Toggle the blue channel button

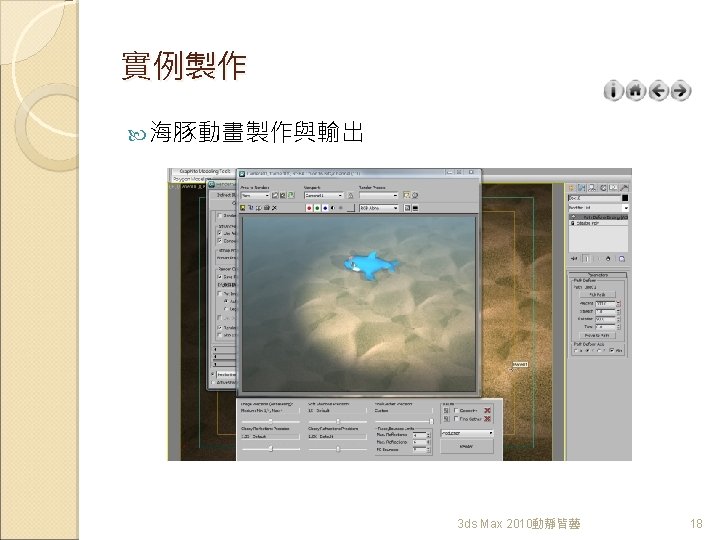pos(325,208)
